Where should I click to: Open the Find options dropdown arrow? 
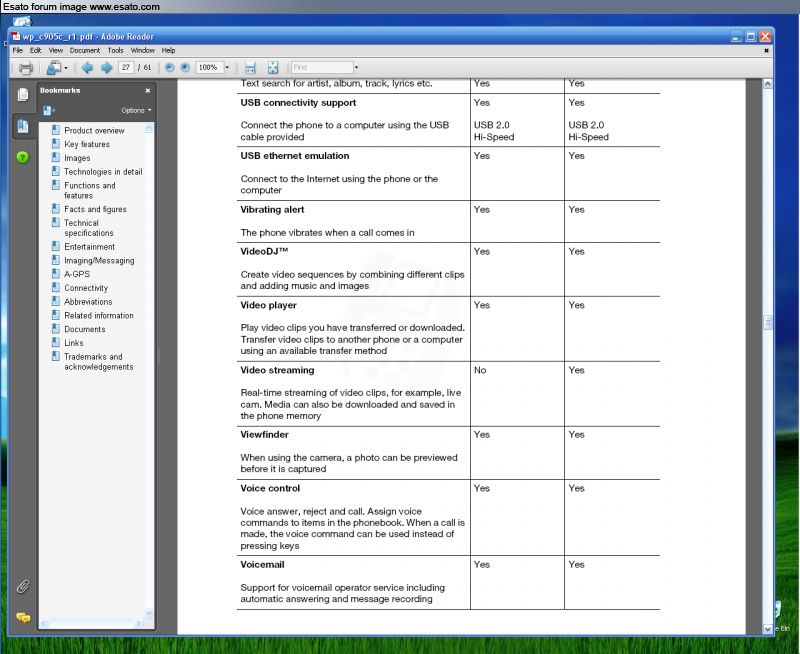tap(356, 67)
